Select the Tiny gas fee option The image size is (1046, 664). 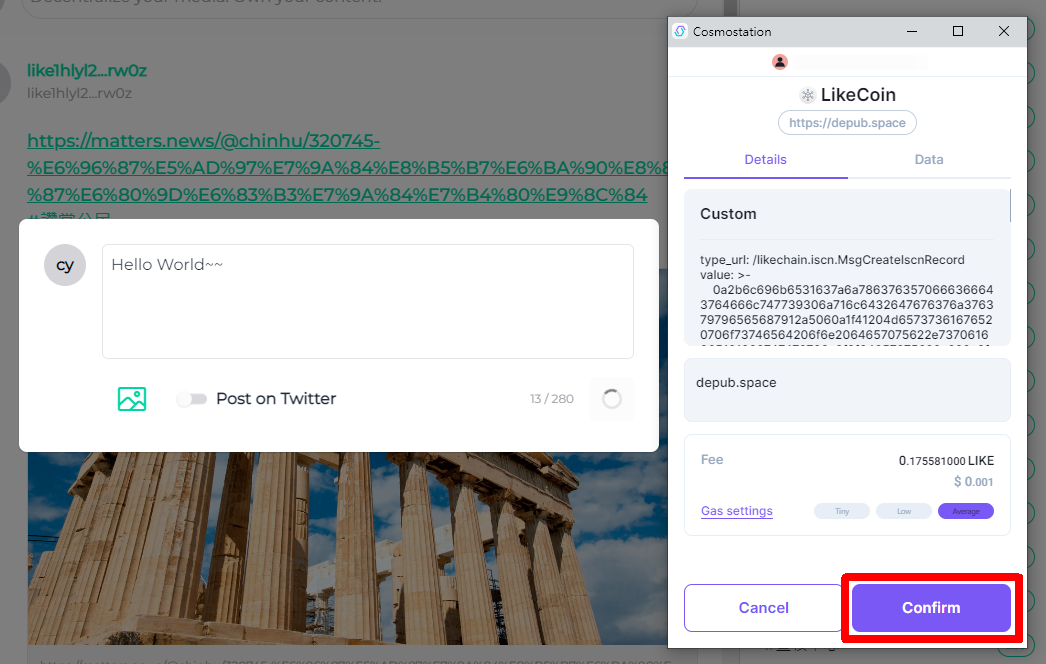pos(842,511)
